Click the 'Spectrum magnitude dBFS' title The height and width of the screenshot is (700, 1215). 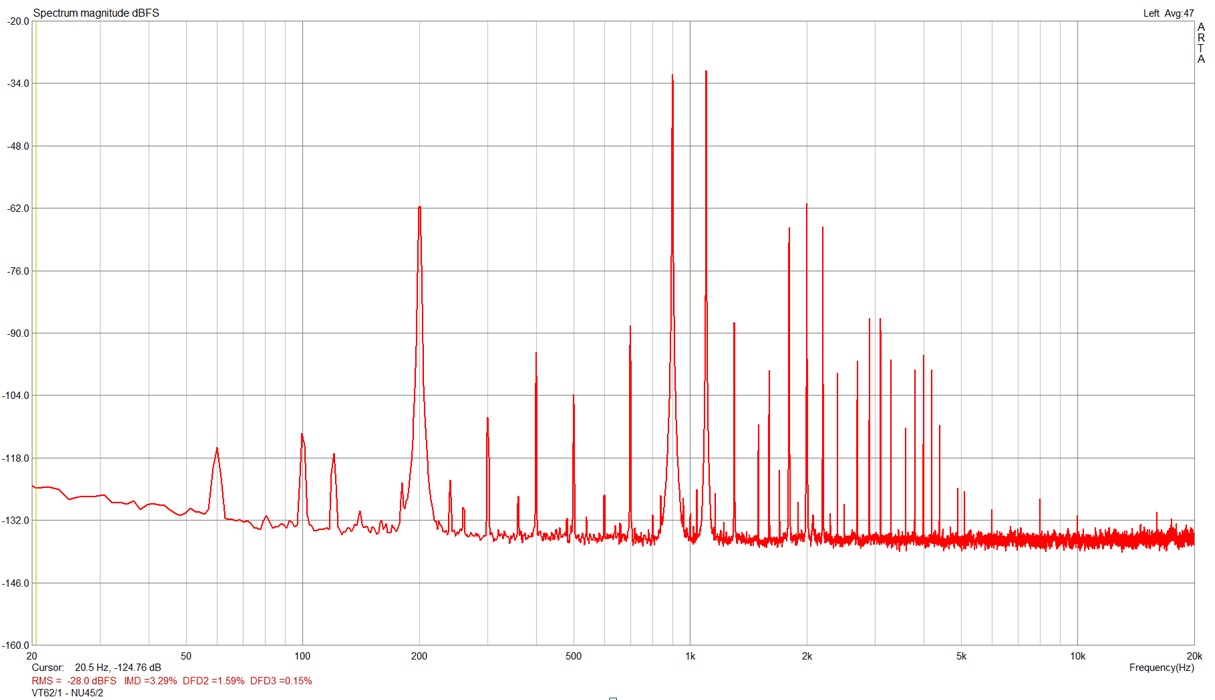96,13
